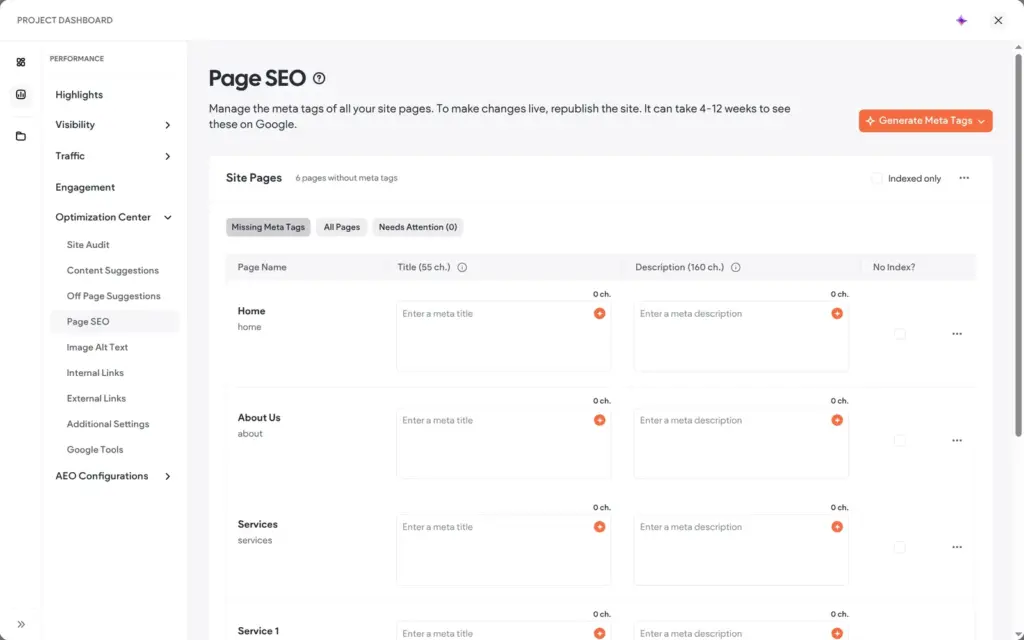Click the Home meta description field

741,336
